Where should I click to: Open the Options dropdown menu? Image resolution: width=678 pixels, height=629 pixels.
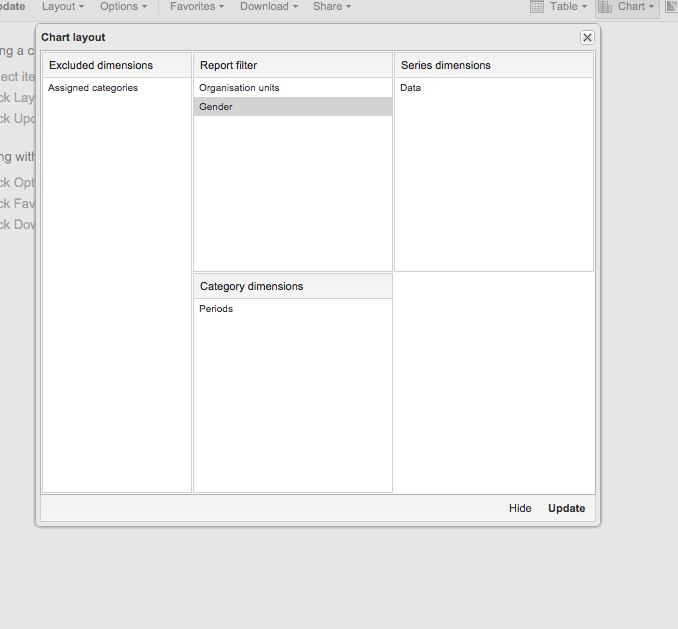(x=123, y=7)
